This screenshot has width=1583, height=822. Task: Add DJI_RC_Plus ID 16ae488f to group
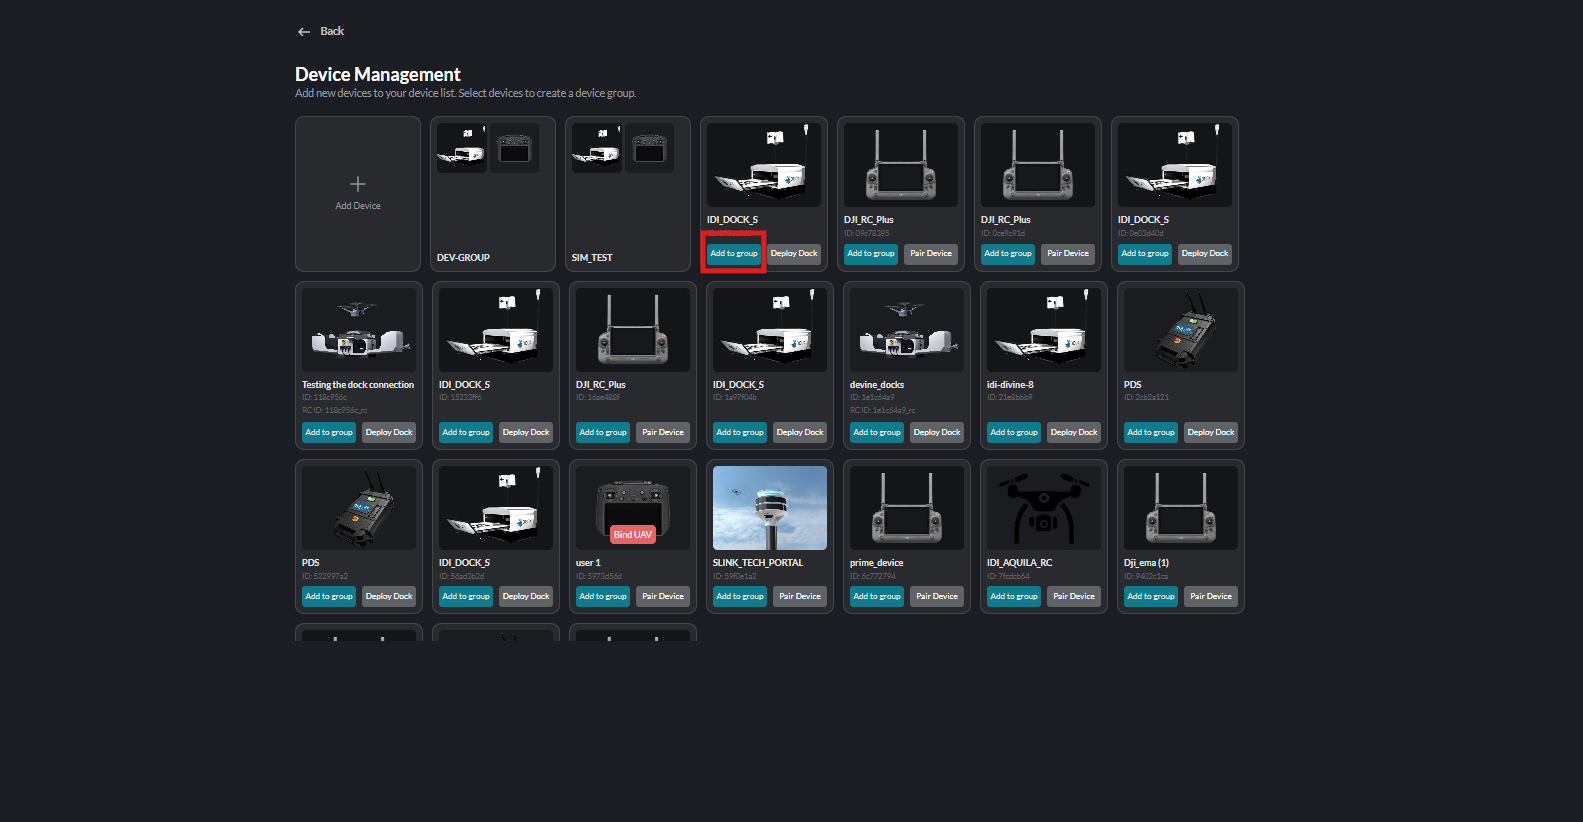[x=603, y=433]
